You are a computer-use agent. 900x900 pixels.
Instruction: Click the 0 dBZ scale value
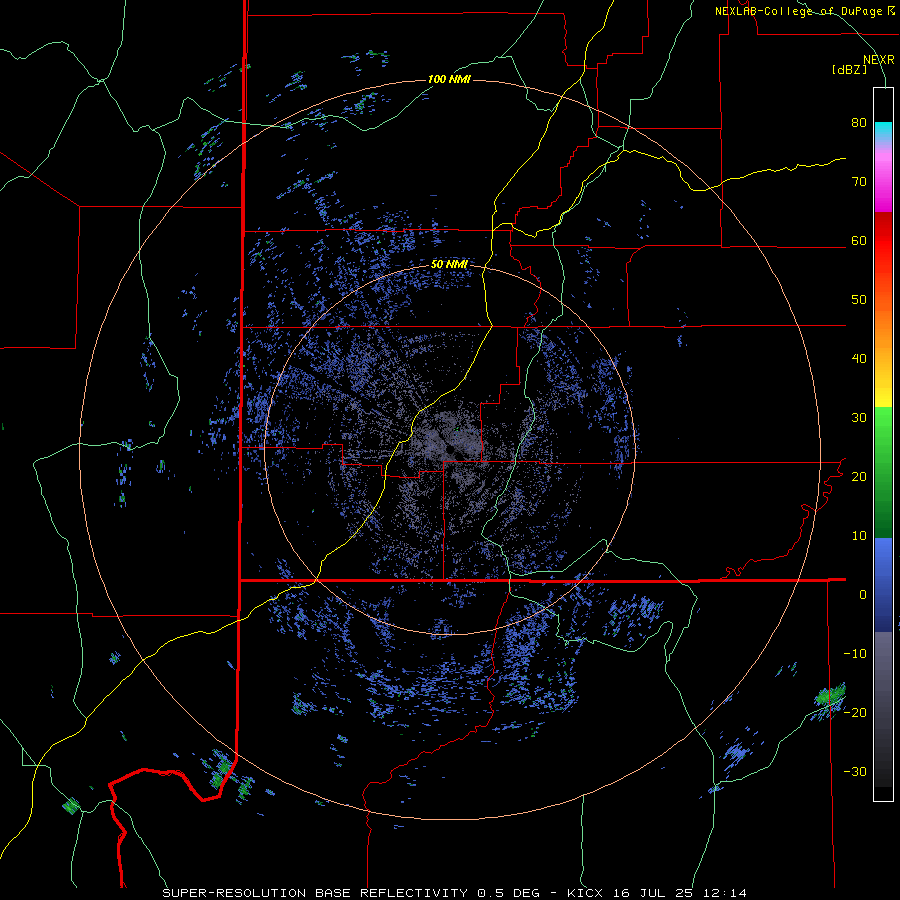pyautogui.click(x=863, y=595)
